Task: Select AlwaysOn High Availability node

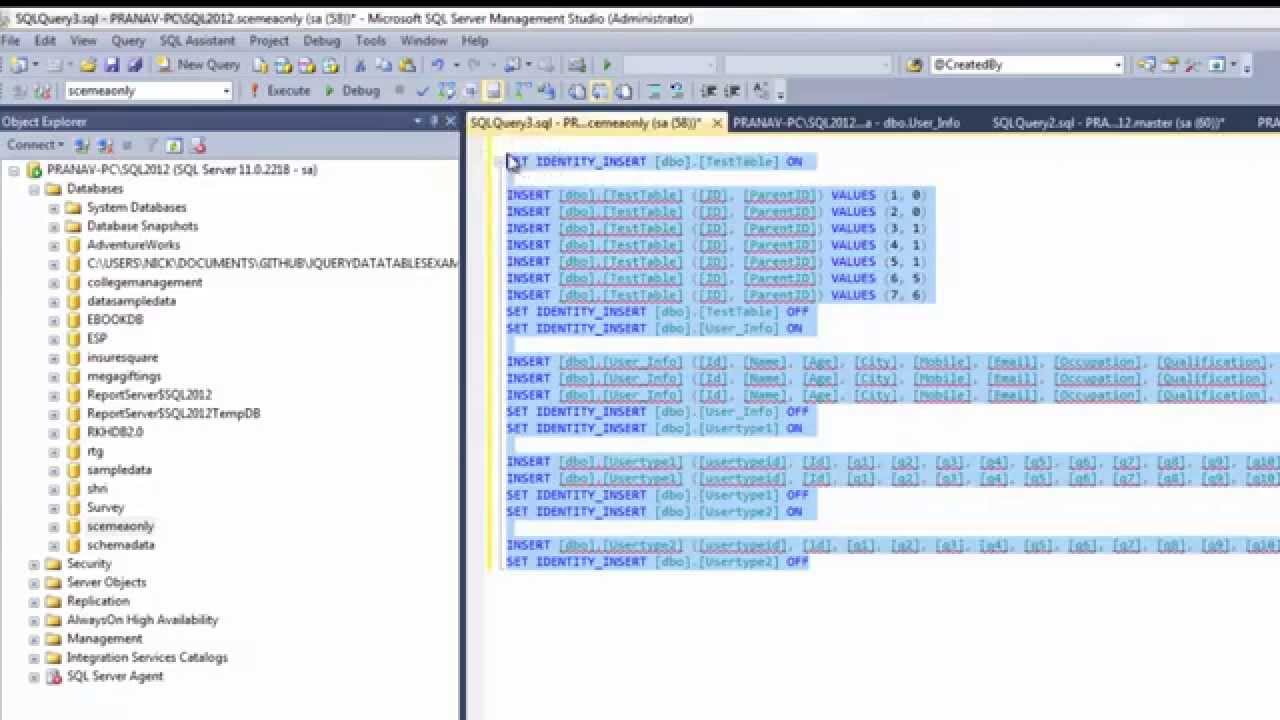Action: point(142,620)
